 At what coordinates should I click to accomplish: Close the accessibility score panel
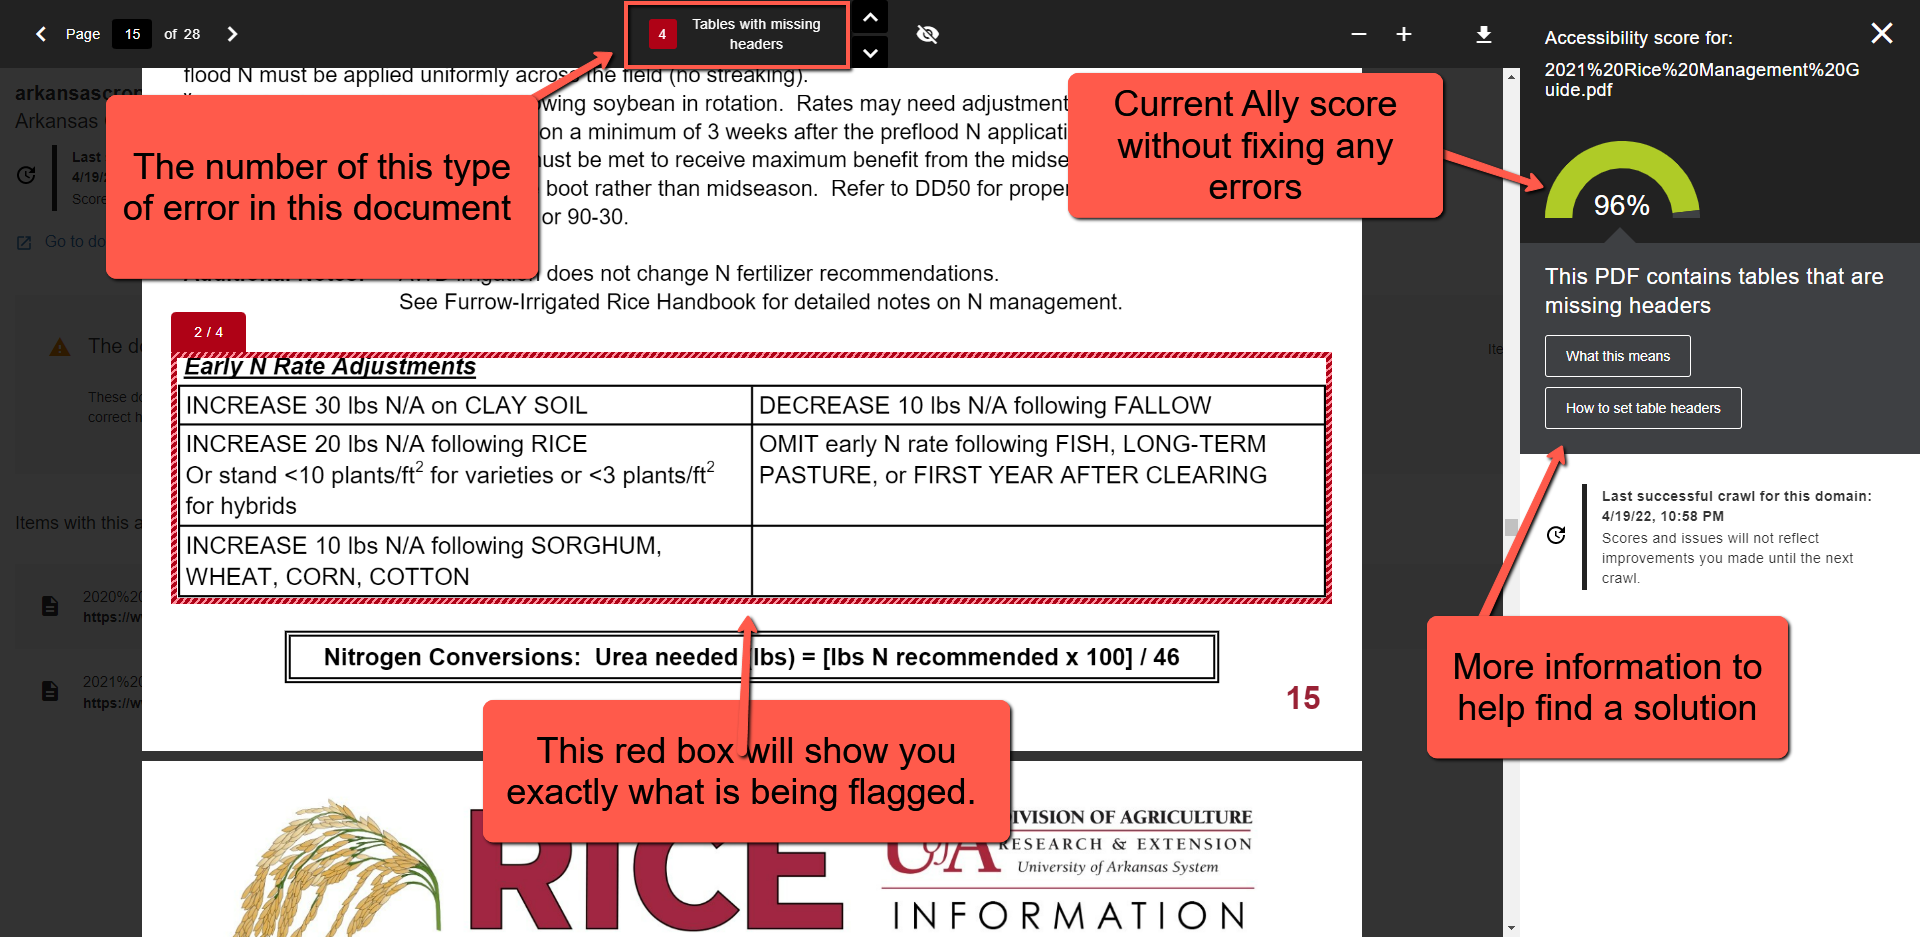[x=1882, y=33]
